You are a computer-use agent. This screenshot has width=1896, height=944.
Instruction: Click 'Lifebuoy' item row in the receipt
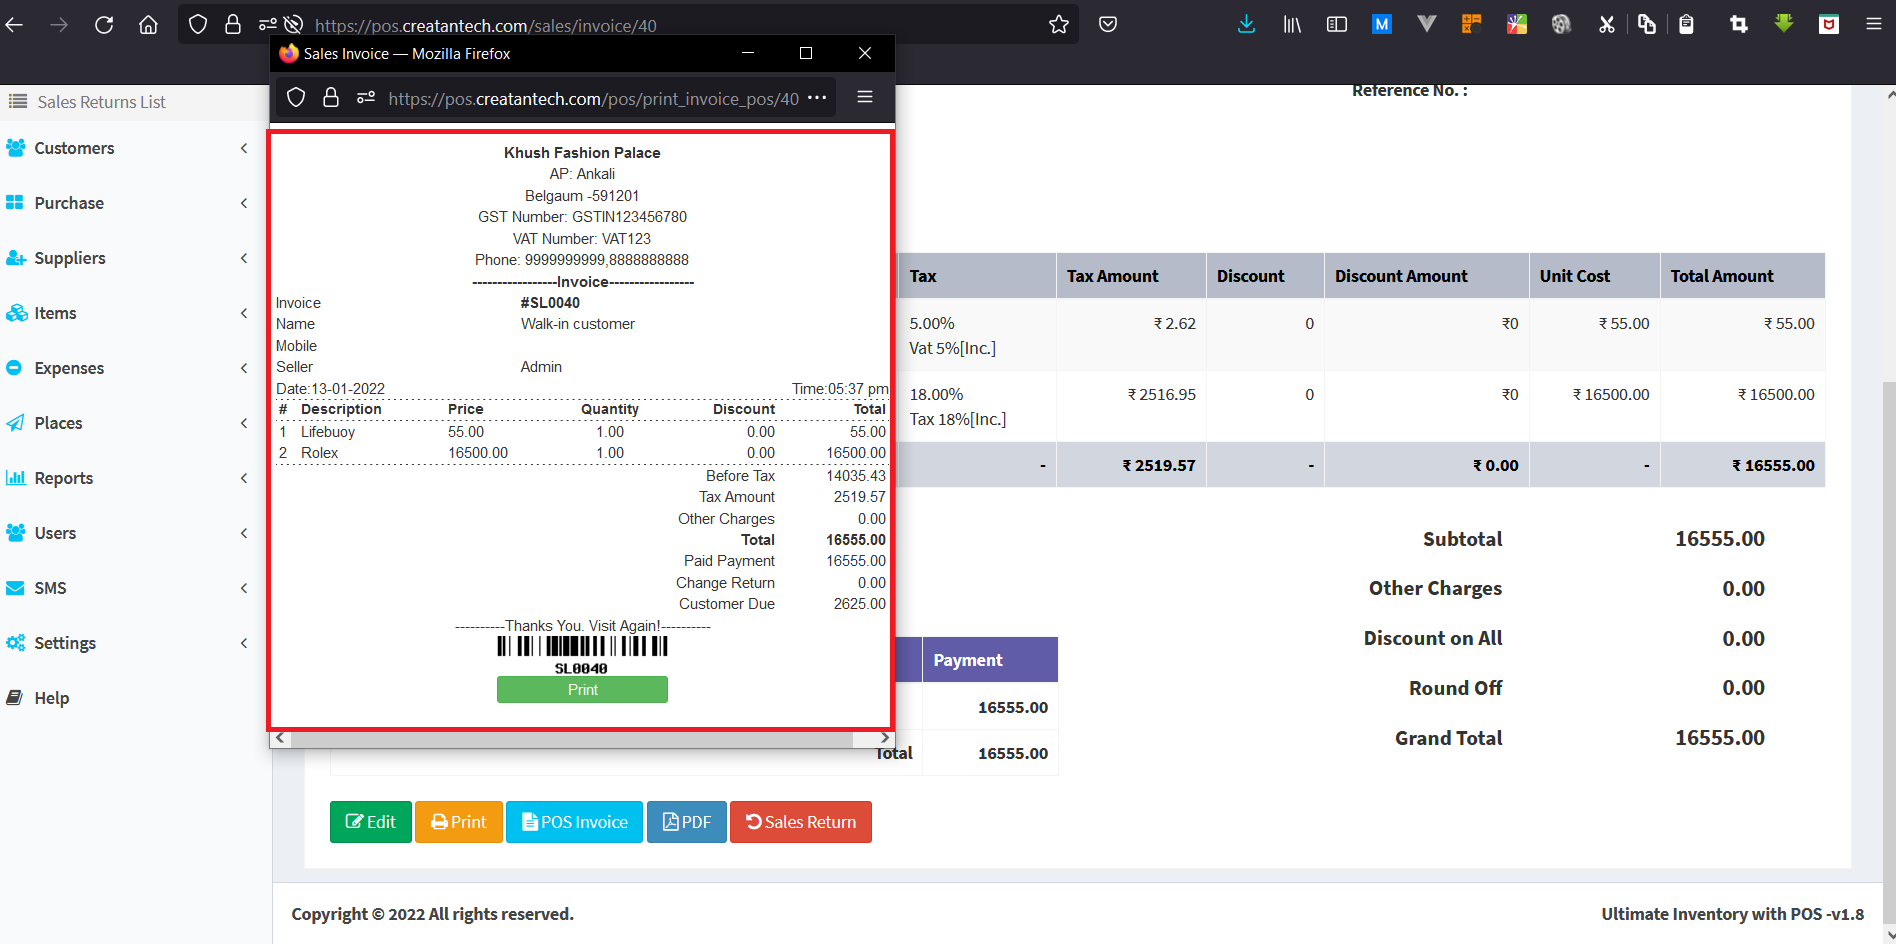coord(581,432)
